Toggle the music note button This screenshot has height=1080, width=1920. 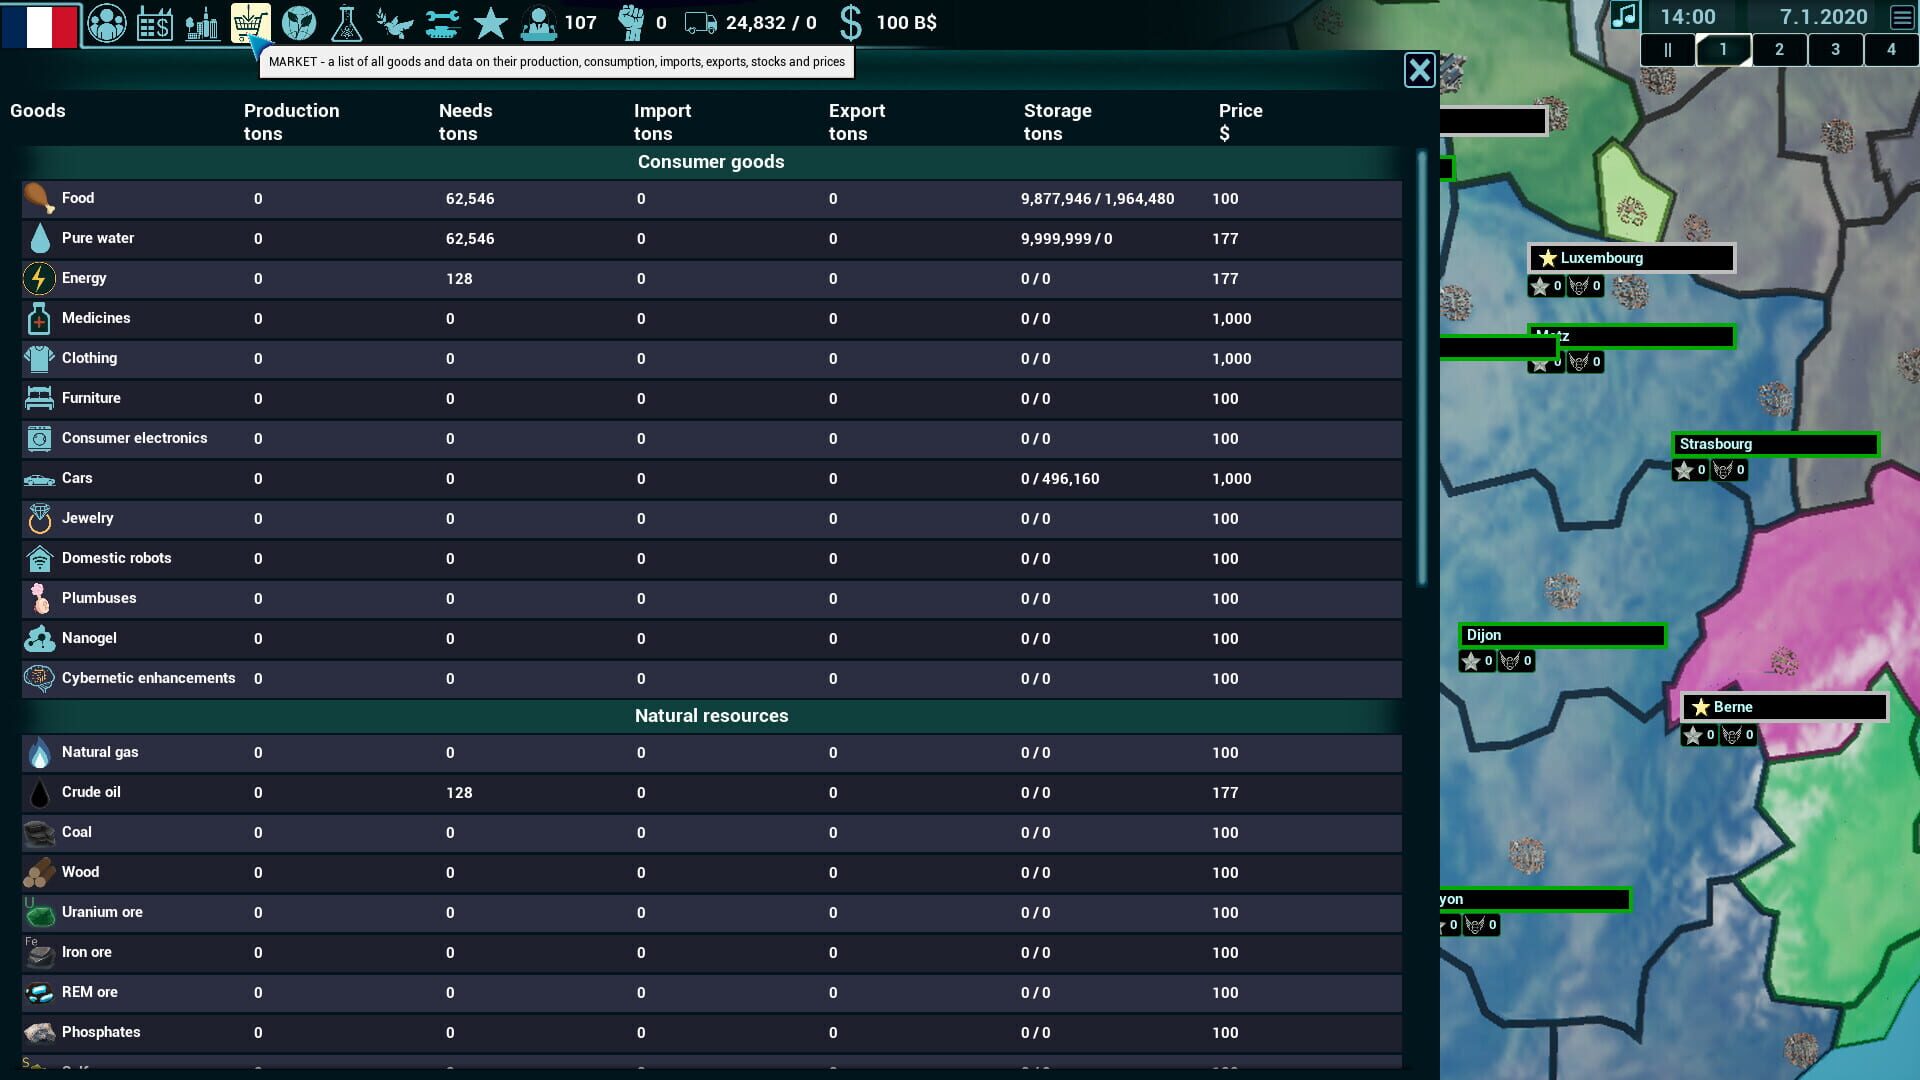point(1625,16)
